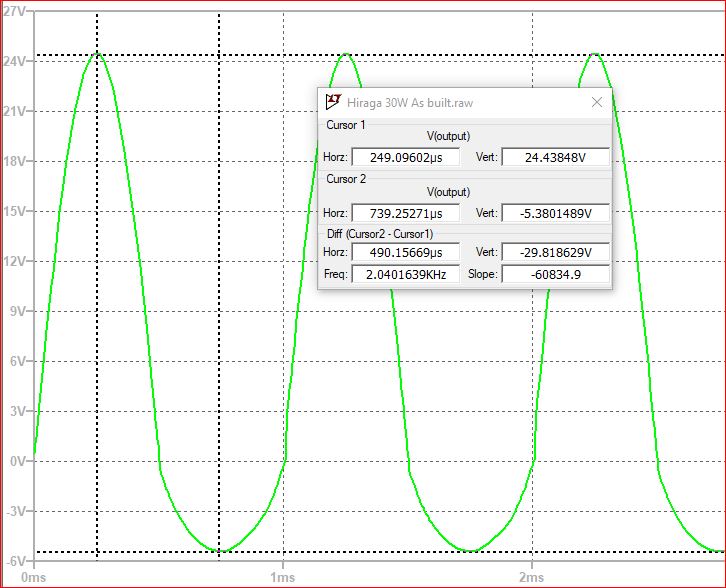Select Cursor 2 Horz field 739.25271µs
Image resolution: width=726 pixels, height=588 pixels.
click(406, 213)
